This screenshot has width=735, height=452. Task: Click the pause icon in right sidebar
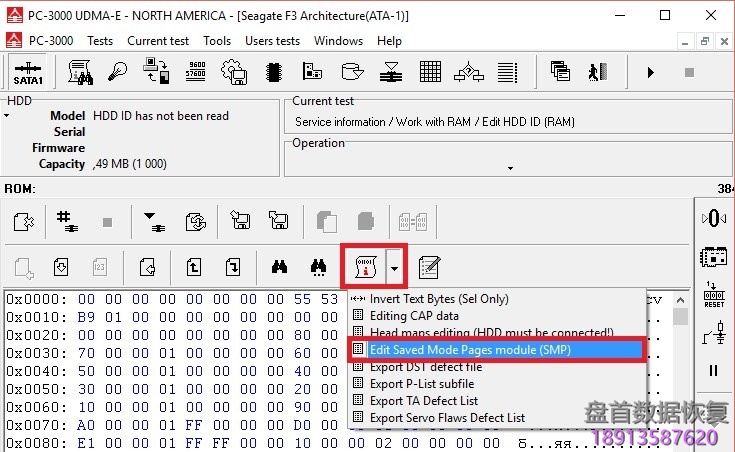pyautogui.click(x=714, y=371)
